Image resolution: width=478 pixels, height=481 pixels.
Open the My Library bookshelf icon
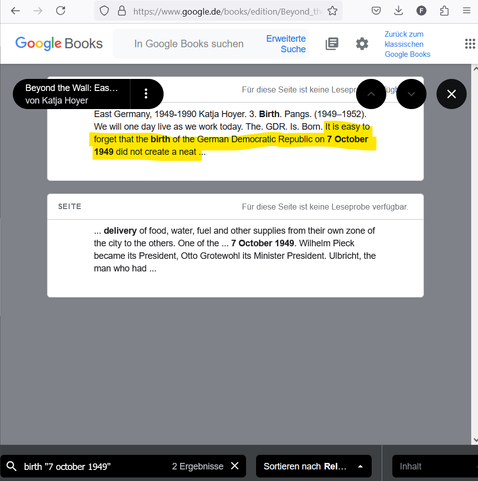[332, 44]
